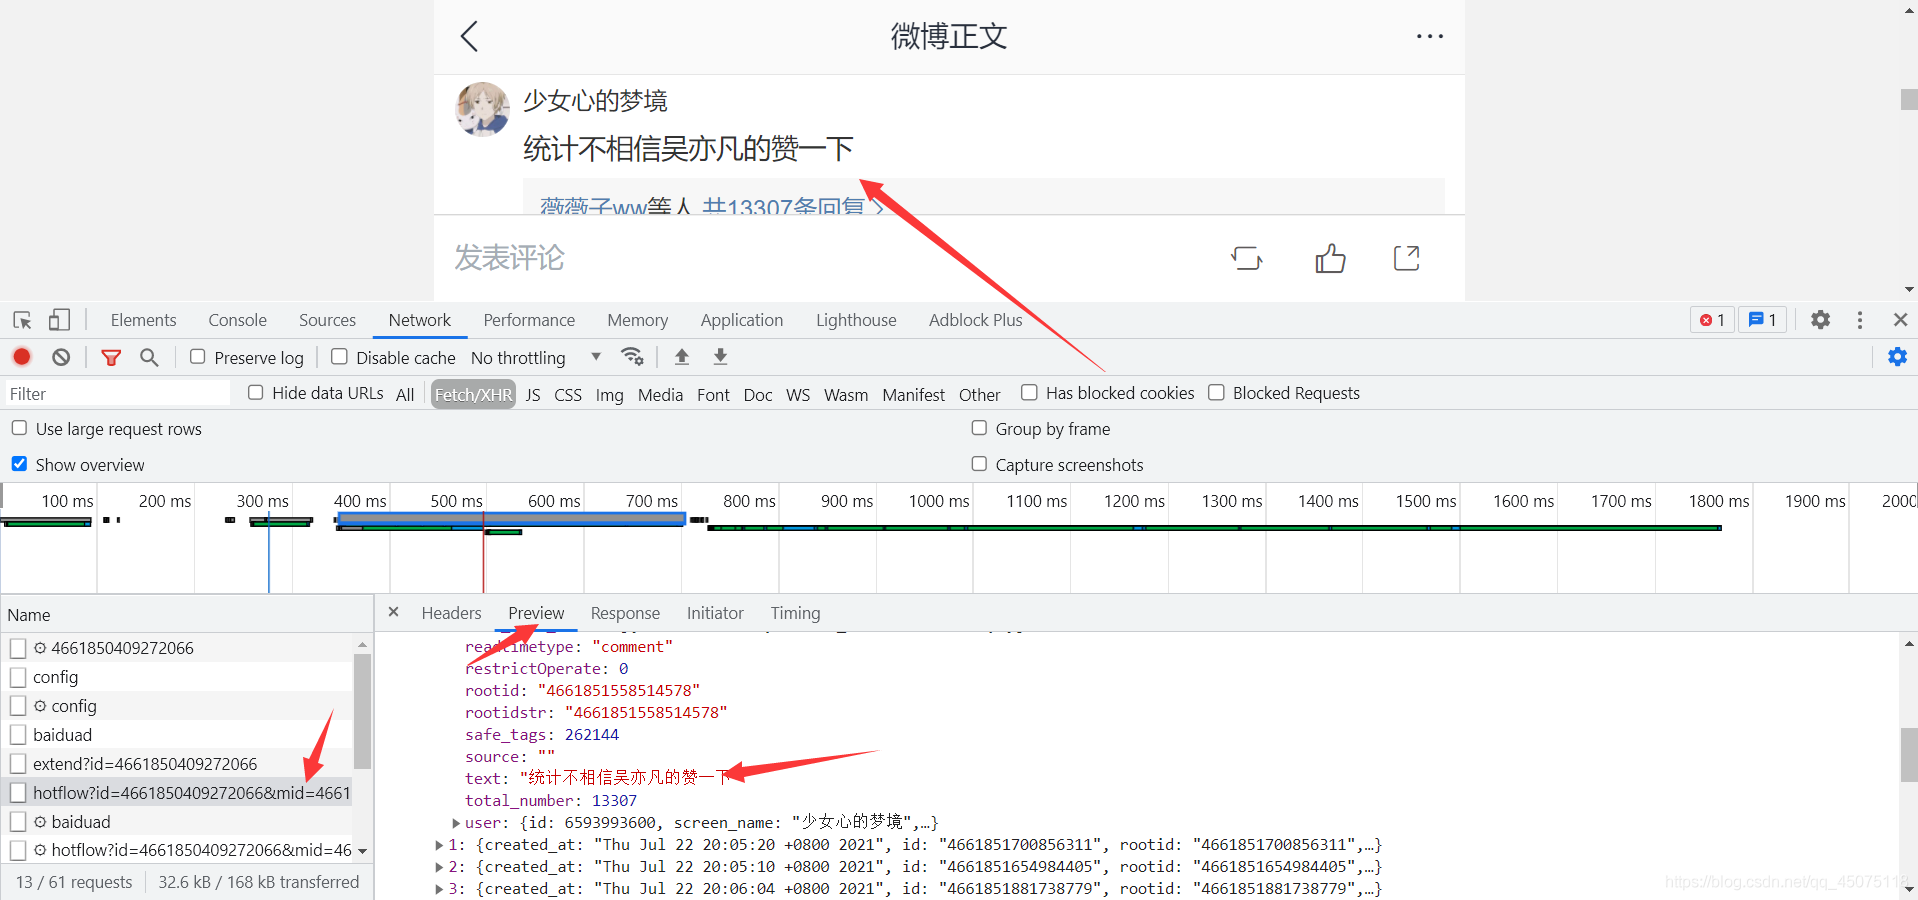This screenshot has width=1918, height=900.
Task: Select the Img request type filter
Action: pyautogui.click(x=609, y=394)
